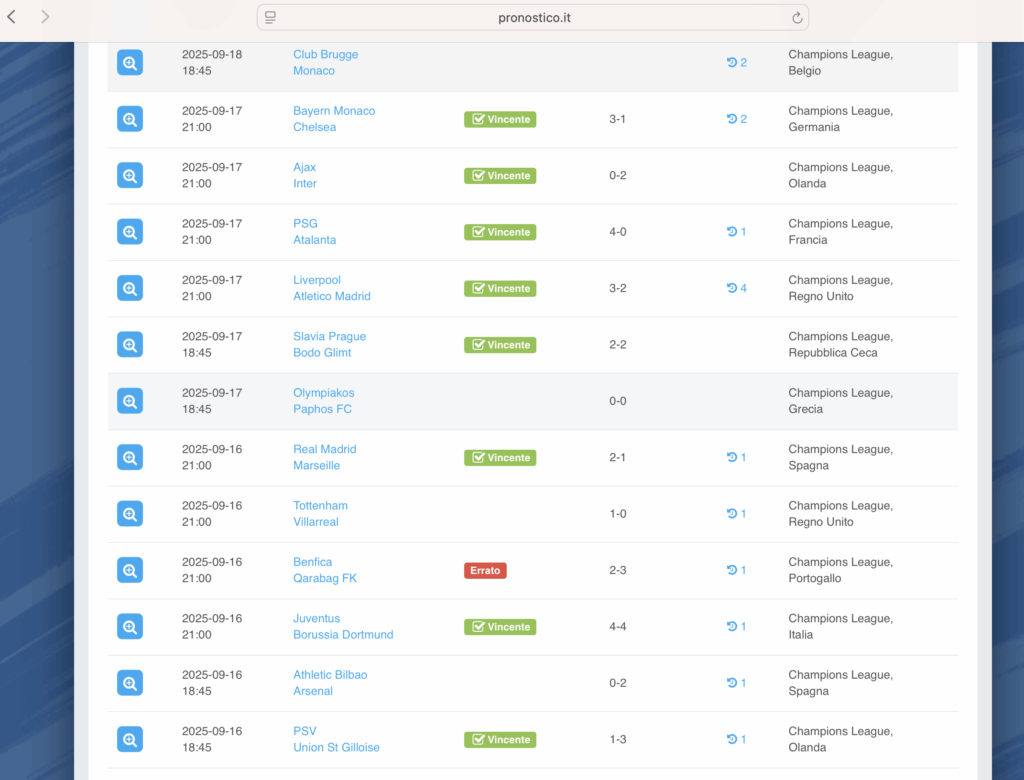Open magnifier details for Olympiakos match
This screenshot has height=780, width=1024.
pos(130,401)
